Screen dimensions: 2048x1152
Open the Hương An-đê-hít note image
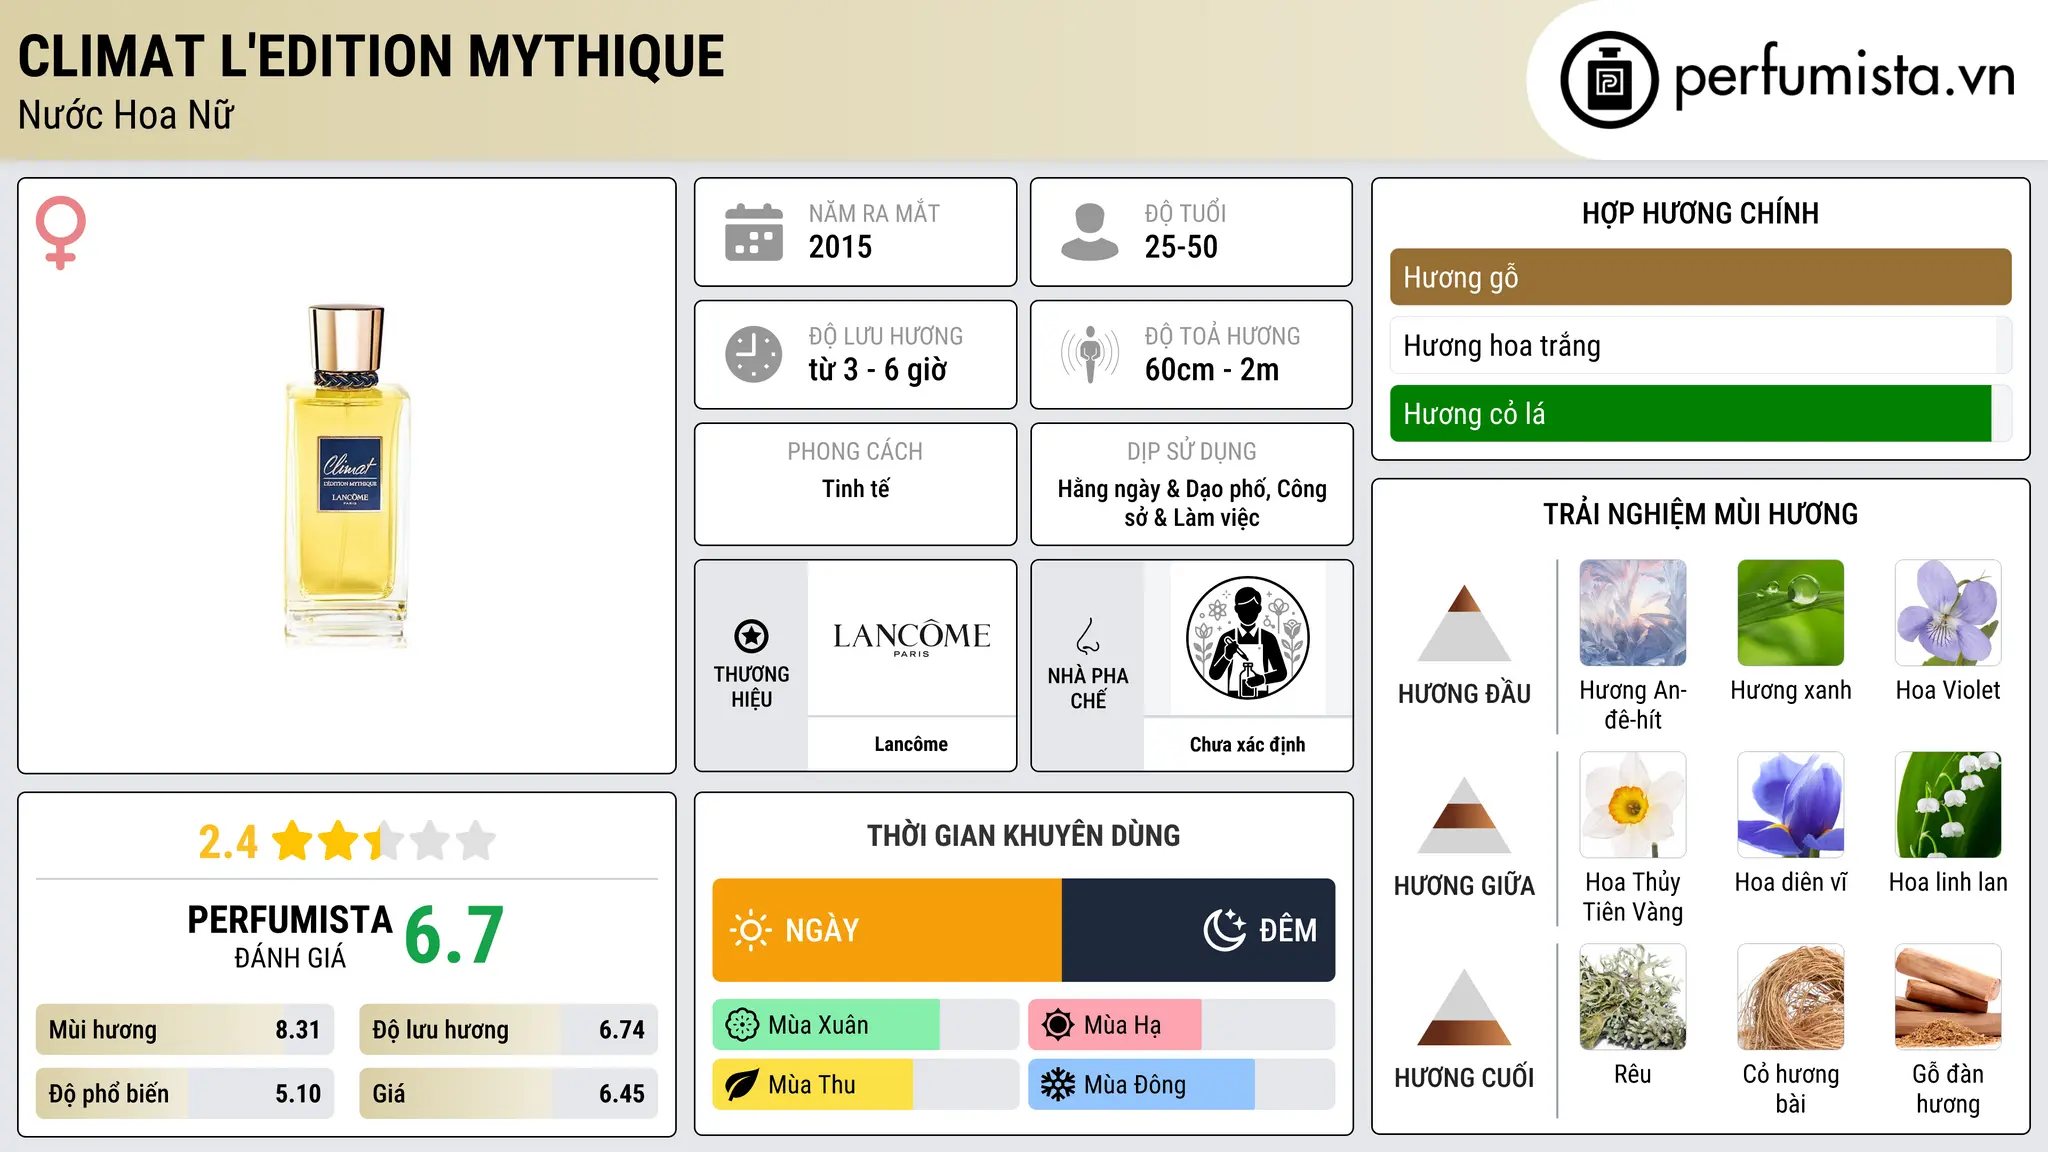[1633, 613]
